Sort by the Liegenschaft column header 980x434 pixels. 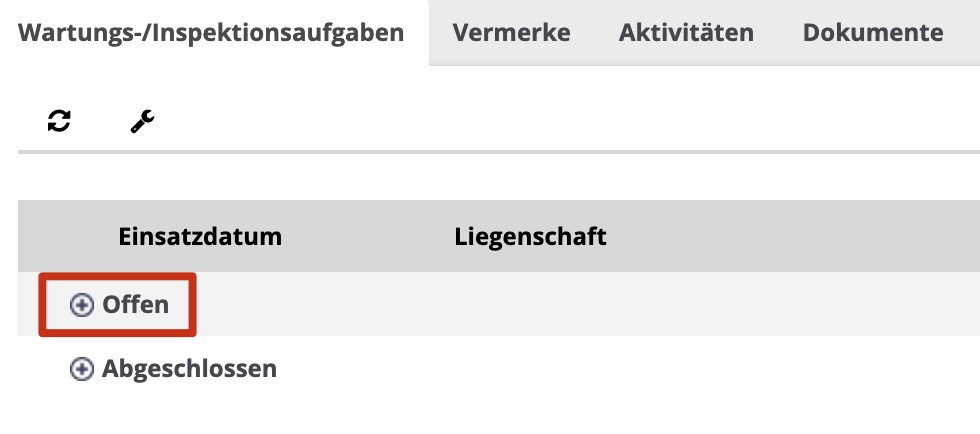click(530, 237)
